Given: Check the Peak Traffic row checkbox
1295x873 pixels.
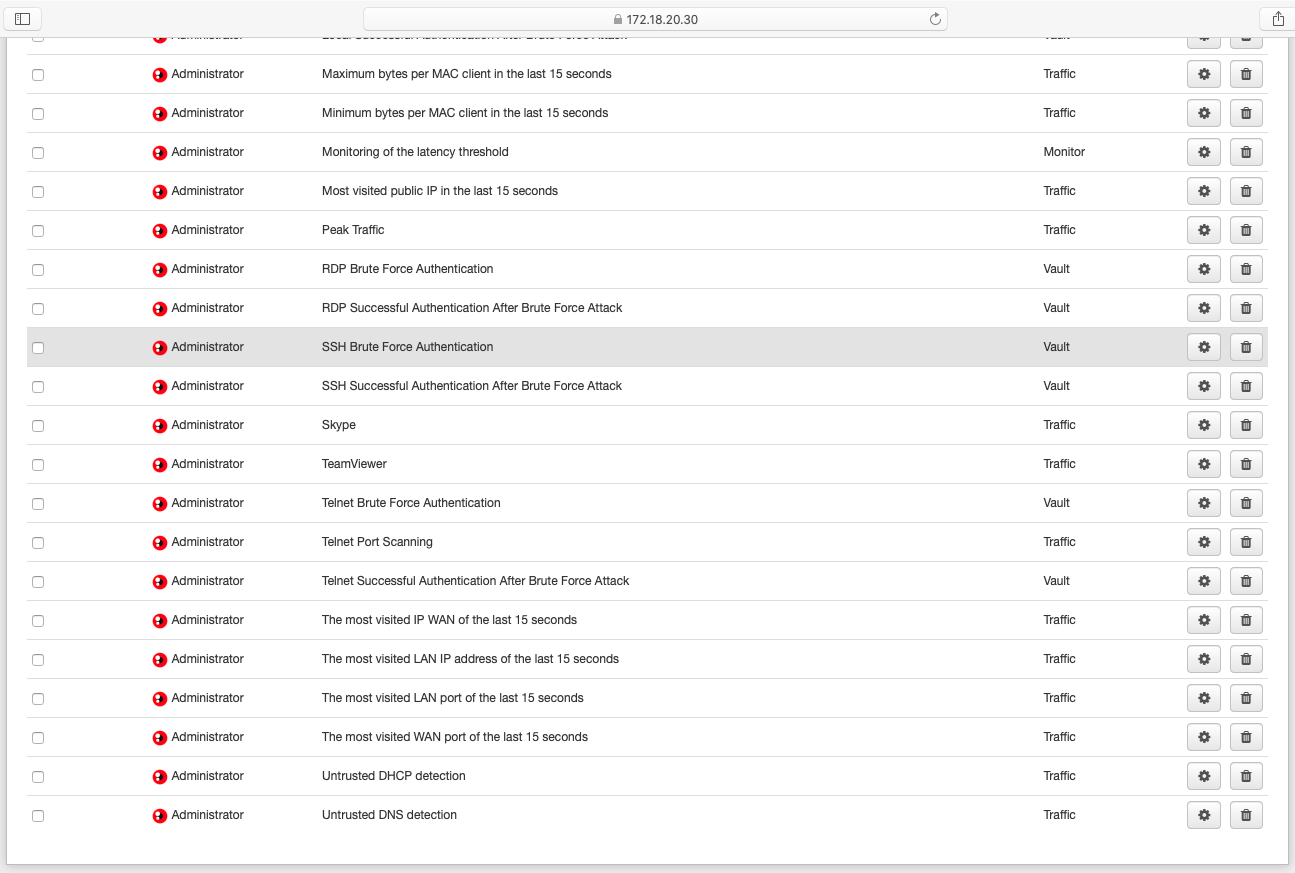Looking at the screenshot, I should [x=38, y=231].
